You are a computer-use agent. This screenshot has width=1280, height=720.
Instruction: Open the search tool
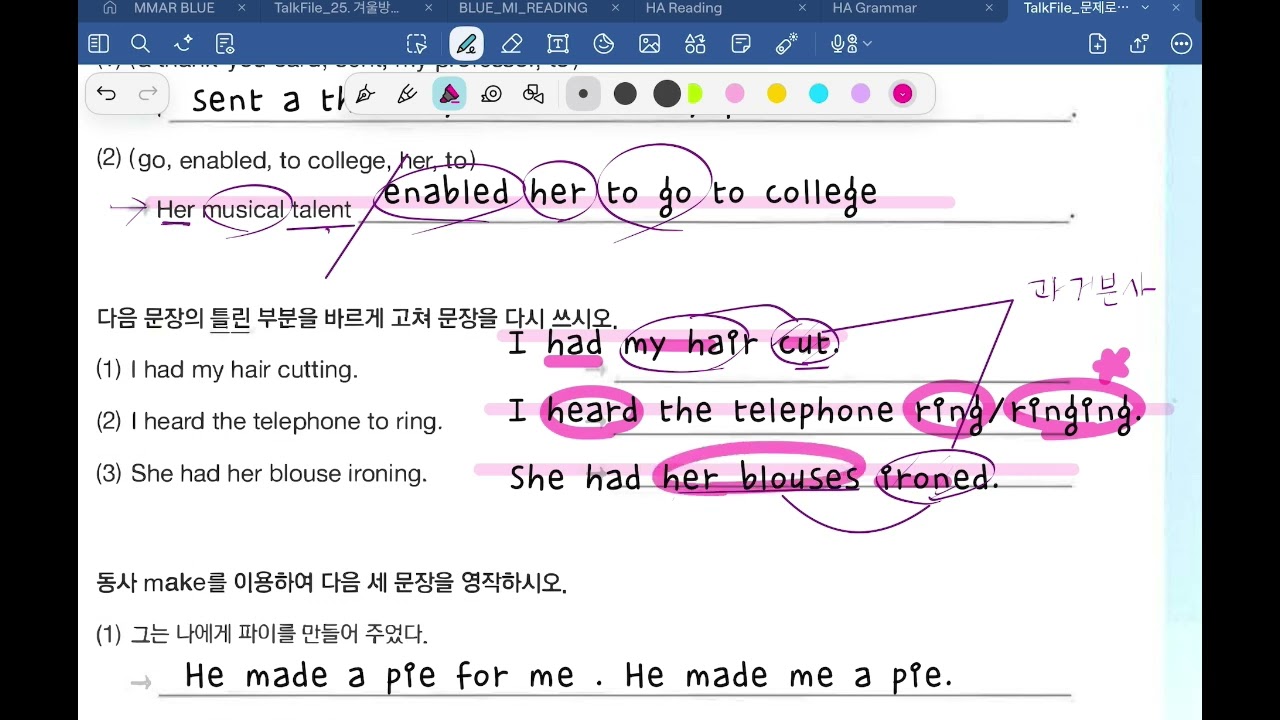click(x=140, y=44)
